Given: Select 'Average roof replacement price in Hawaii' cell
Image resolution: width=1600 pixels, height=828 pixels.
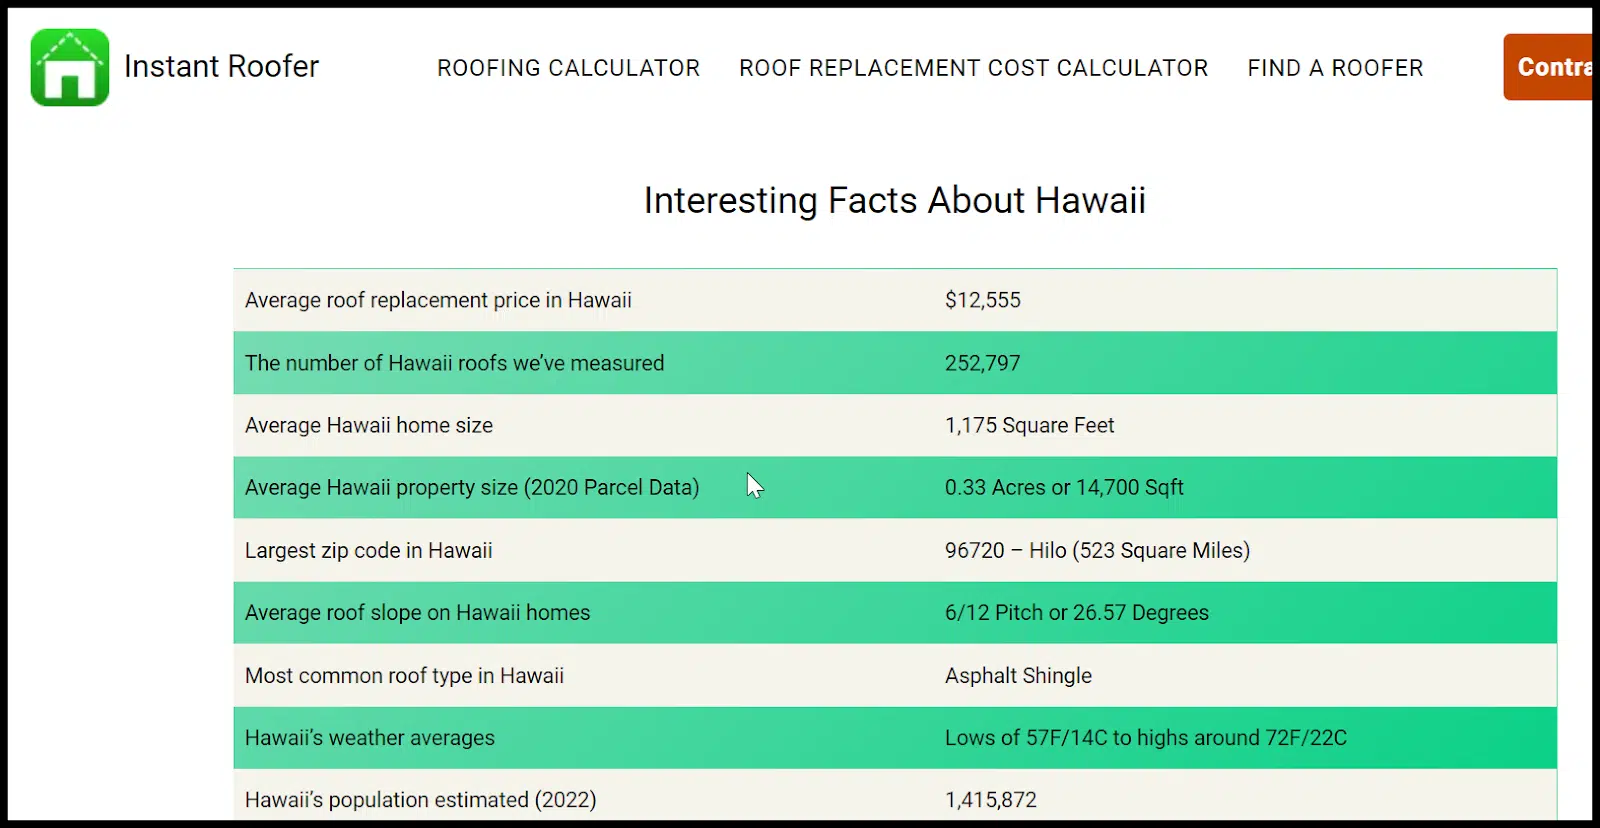Looking at the screenshot, I should [x=438, y=300].
